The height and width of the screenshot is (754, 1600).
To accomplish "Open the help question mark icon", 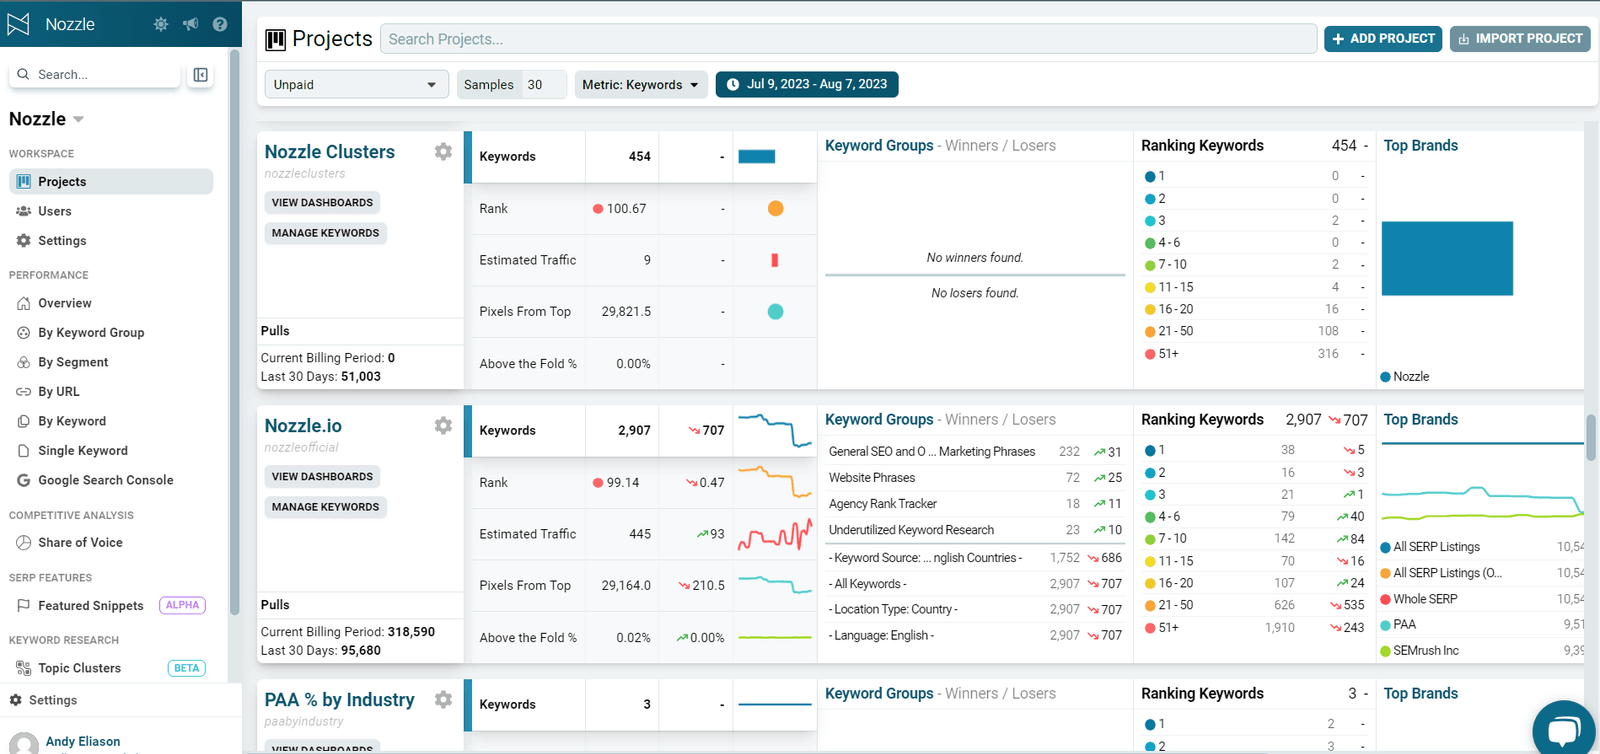I will tap(220, 24).
